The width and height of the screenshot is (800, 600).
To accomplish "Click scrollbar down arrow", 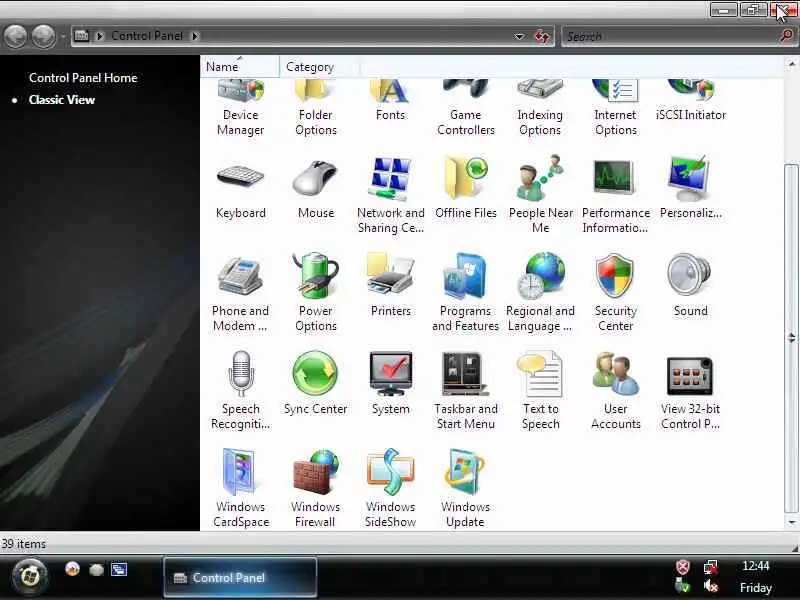I will [x=791, y=522].
